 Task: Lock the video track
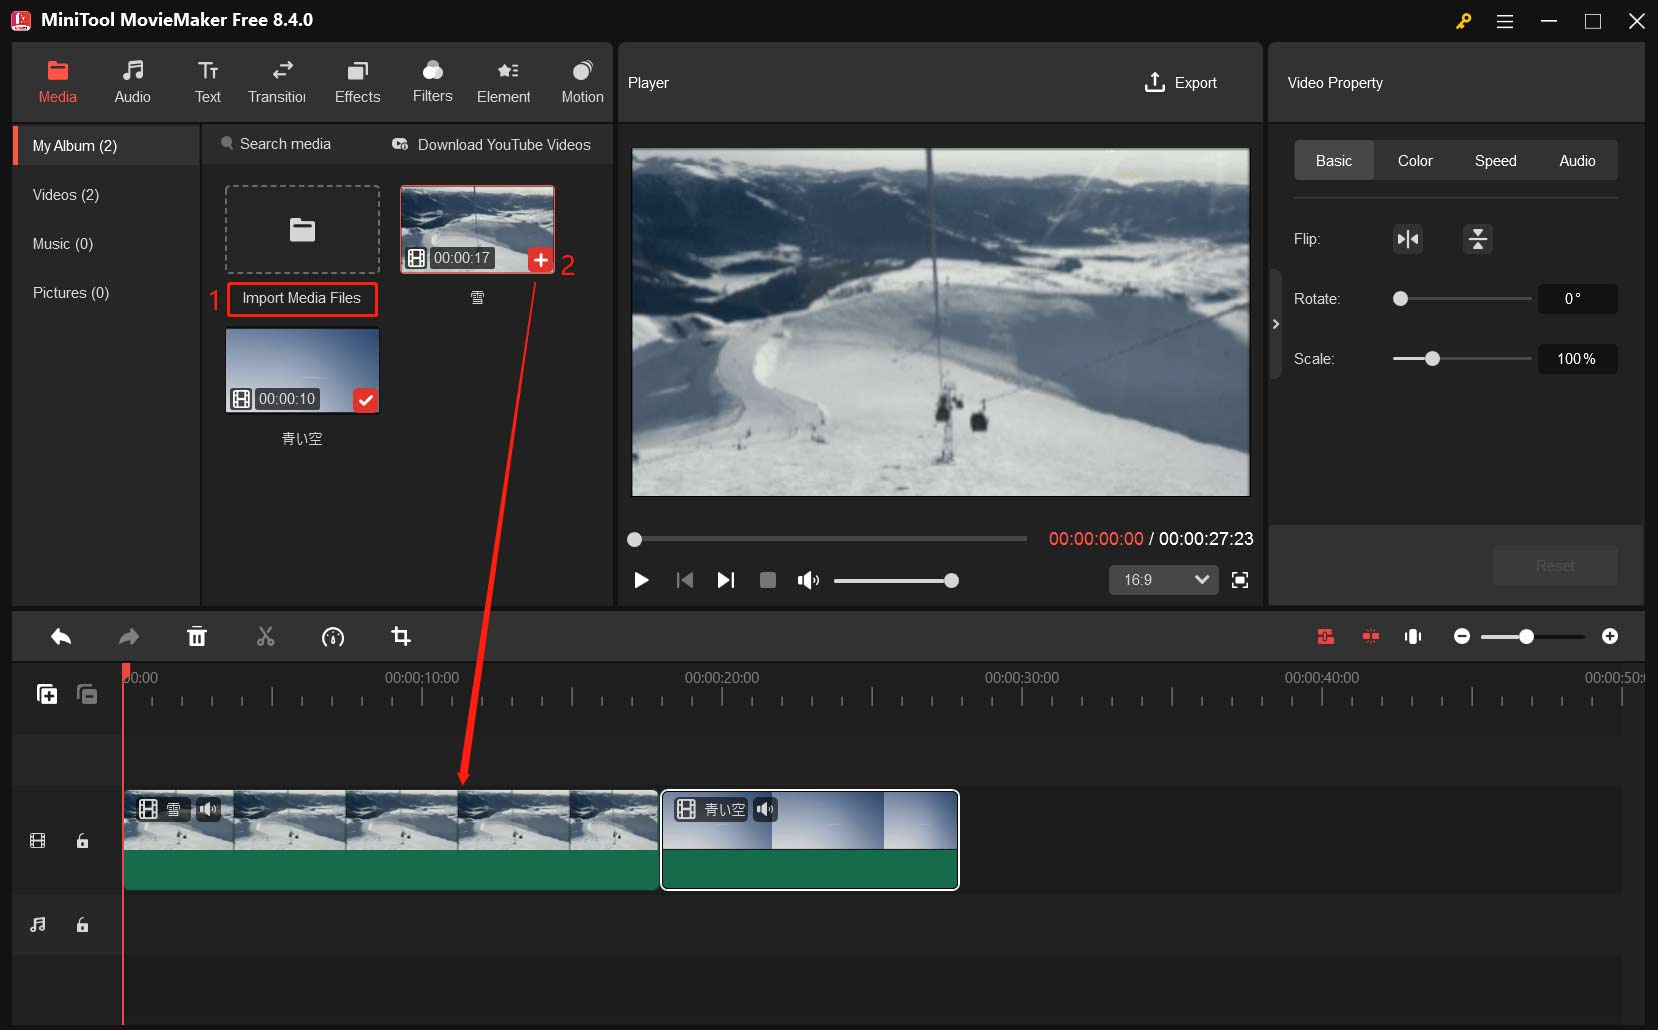pyautogui.click(x=82, y=841)
